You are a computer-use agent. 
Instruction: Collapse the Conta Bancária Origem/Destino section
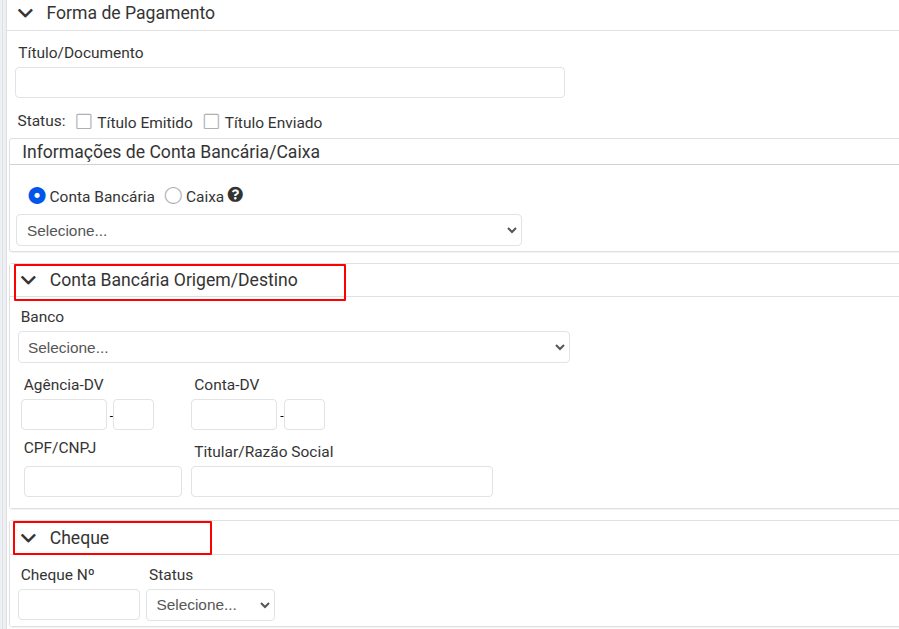click(29, 281)
